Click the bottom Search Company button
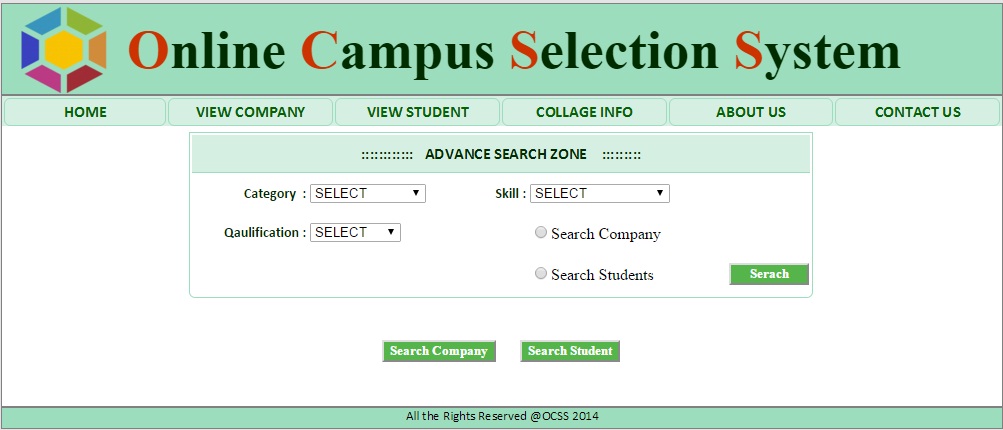This screenshot has width=1003, height=430. (x=438, y=351)
